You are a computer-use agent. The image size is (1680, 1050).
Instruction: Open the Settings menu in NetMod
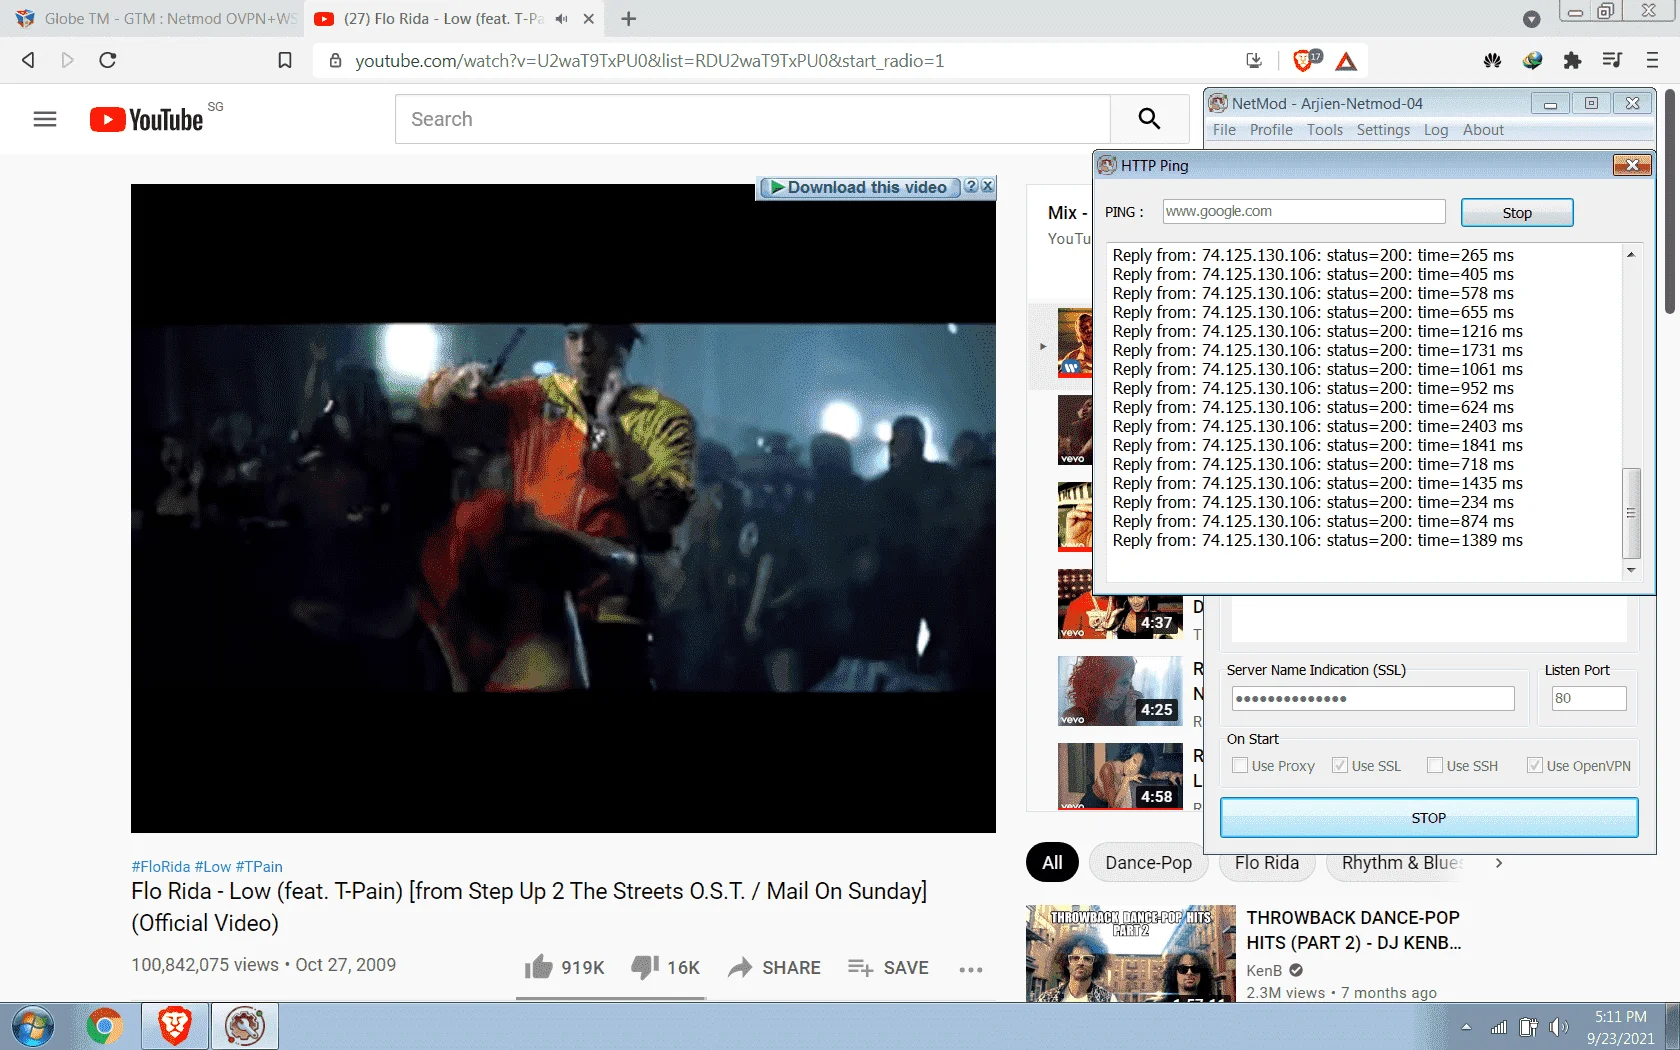(1383, 130)
